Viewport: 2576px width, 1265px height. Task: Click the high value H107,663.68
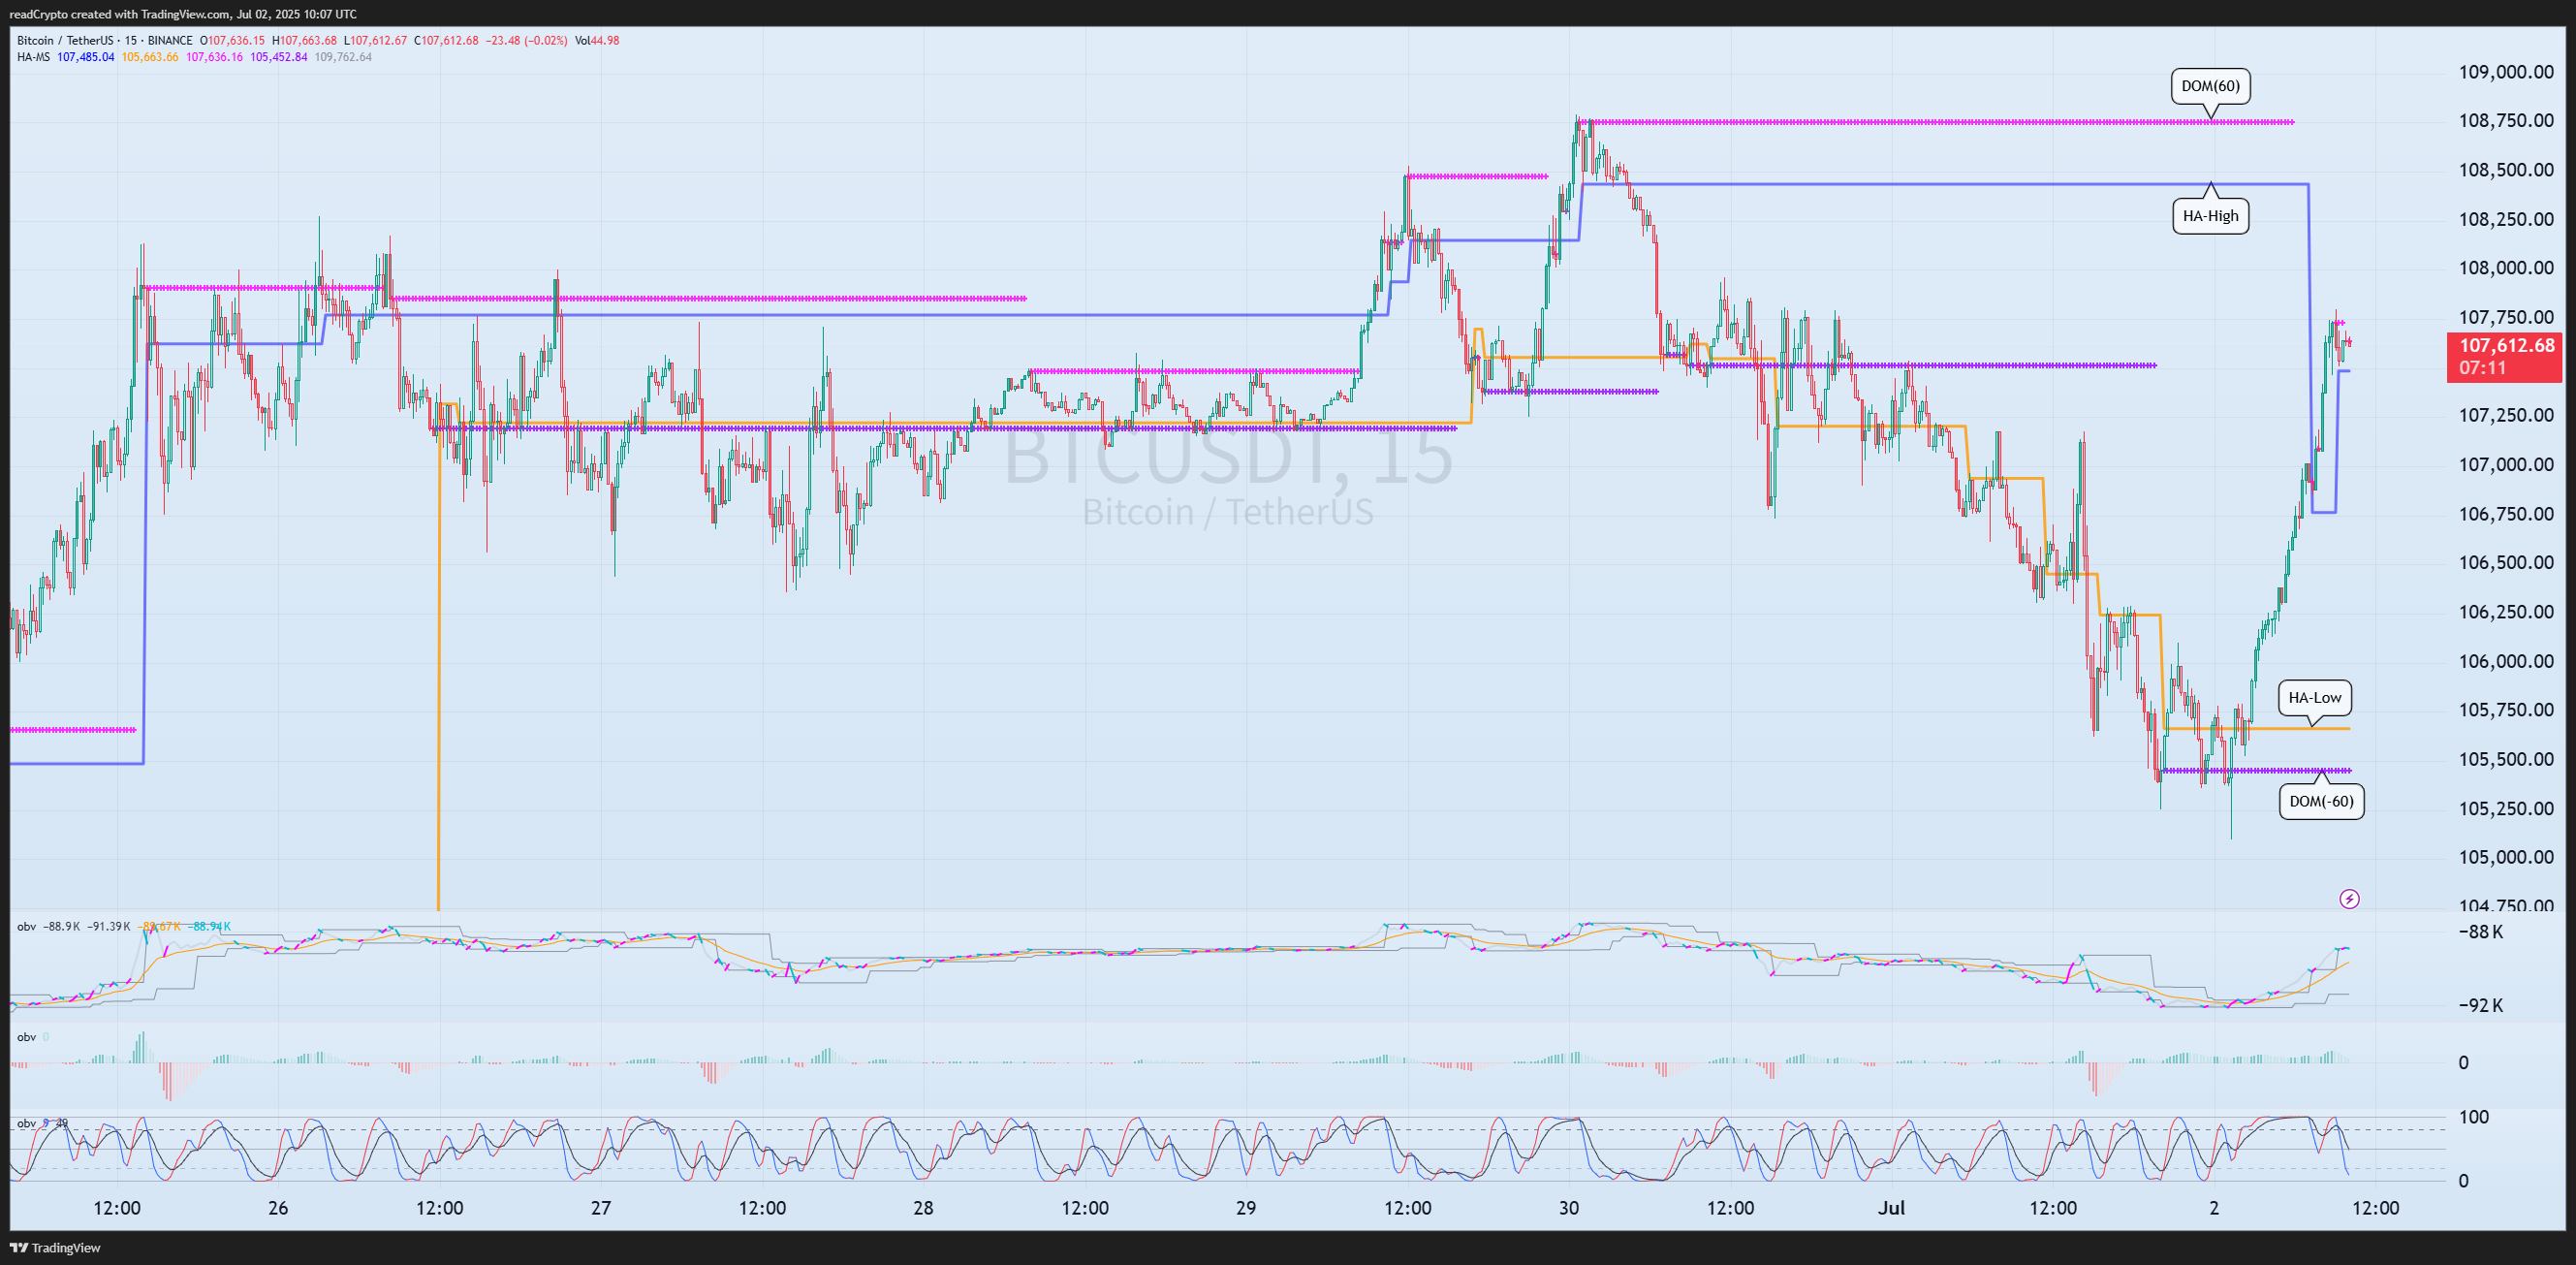click(304, 41)
